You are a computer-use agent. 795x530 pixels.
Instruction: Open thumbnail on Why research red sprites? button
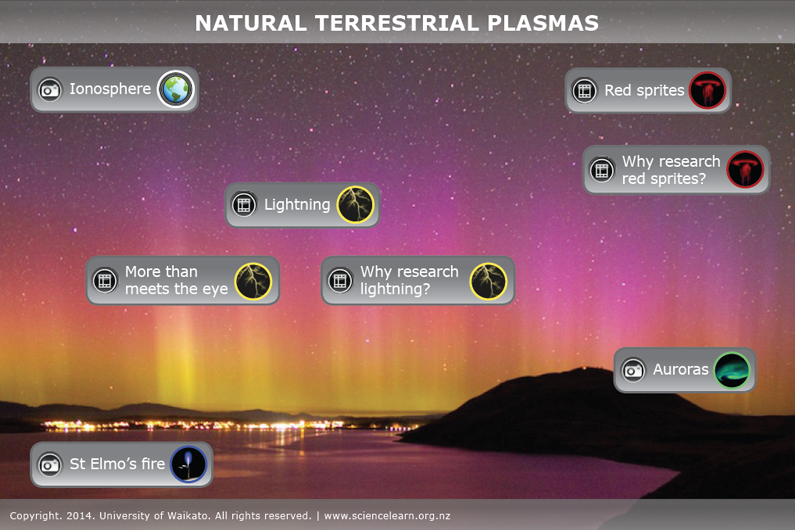click(x=745, y=169)
